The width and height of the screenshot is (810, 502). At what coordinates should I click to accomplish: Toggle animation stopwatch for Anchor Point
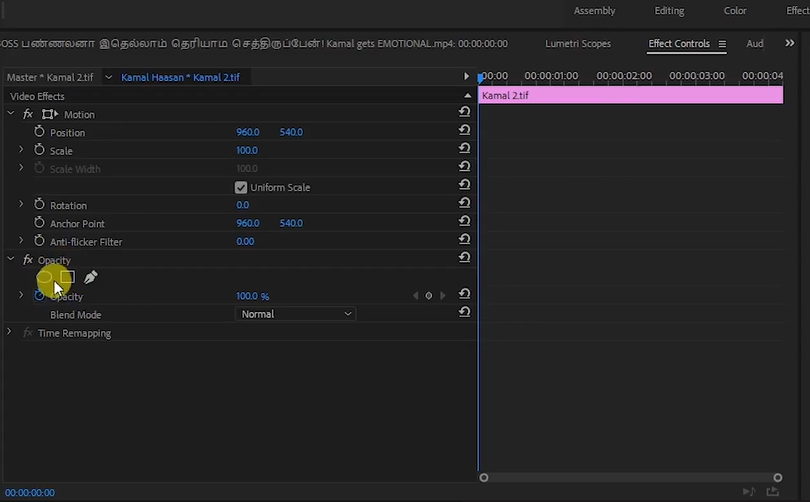tap(39, 223)
